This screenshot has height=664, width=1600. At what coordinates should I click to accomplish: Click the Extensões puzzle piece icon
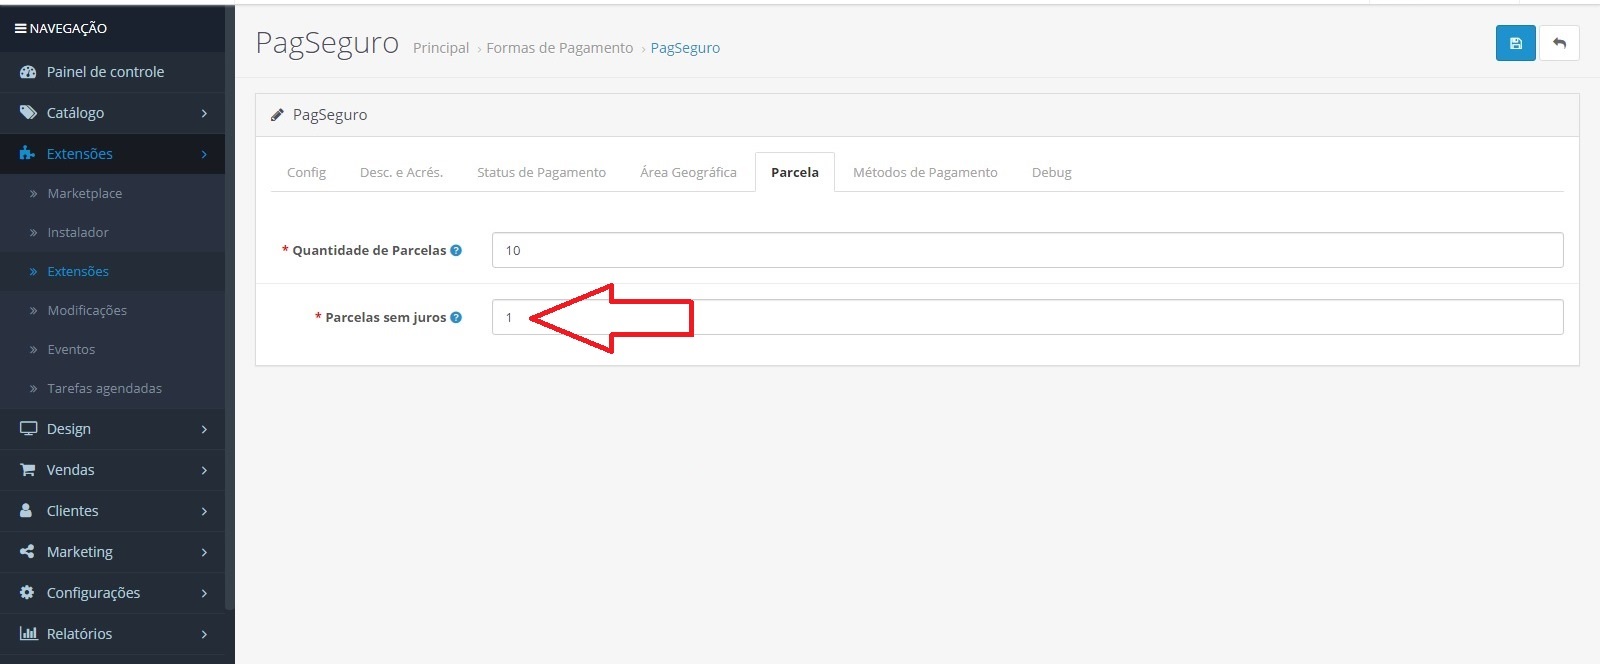[x=28, y=154]
